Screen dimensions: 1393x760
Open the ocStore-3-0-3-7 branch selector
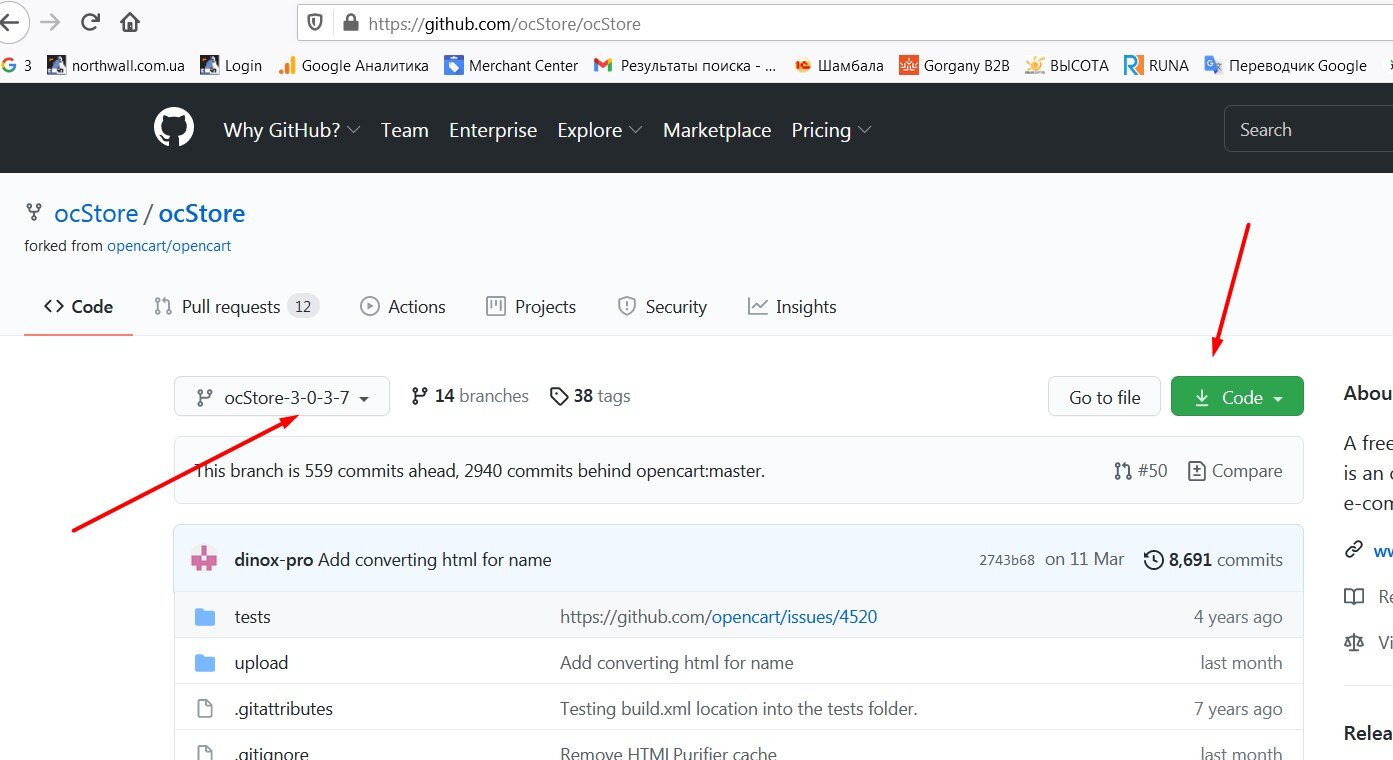(282, 397)
